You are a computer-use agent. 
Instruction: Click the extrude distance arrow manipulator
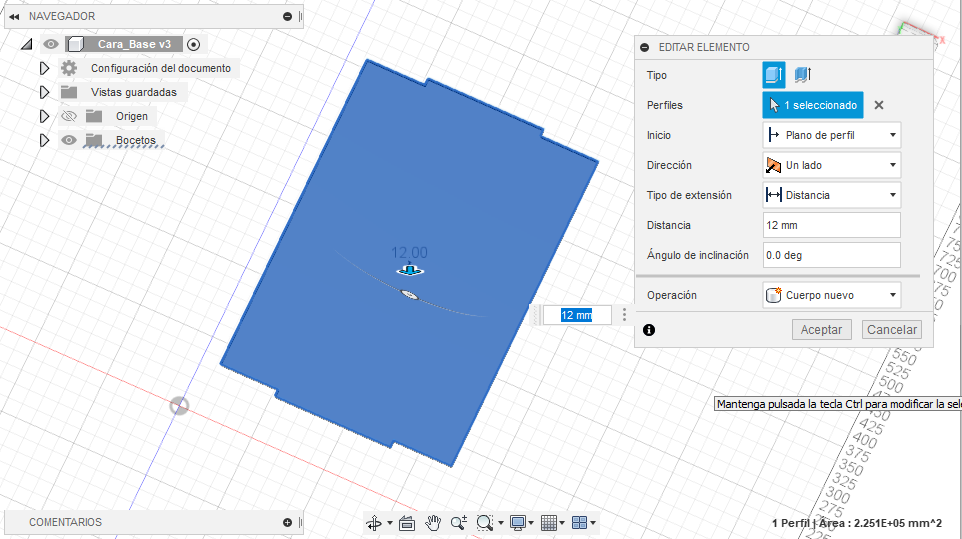(410, 269)
